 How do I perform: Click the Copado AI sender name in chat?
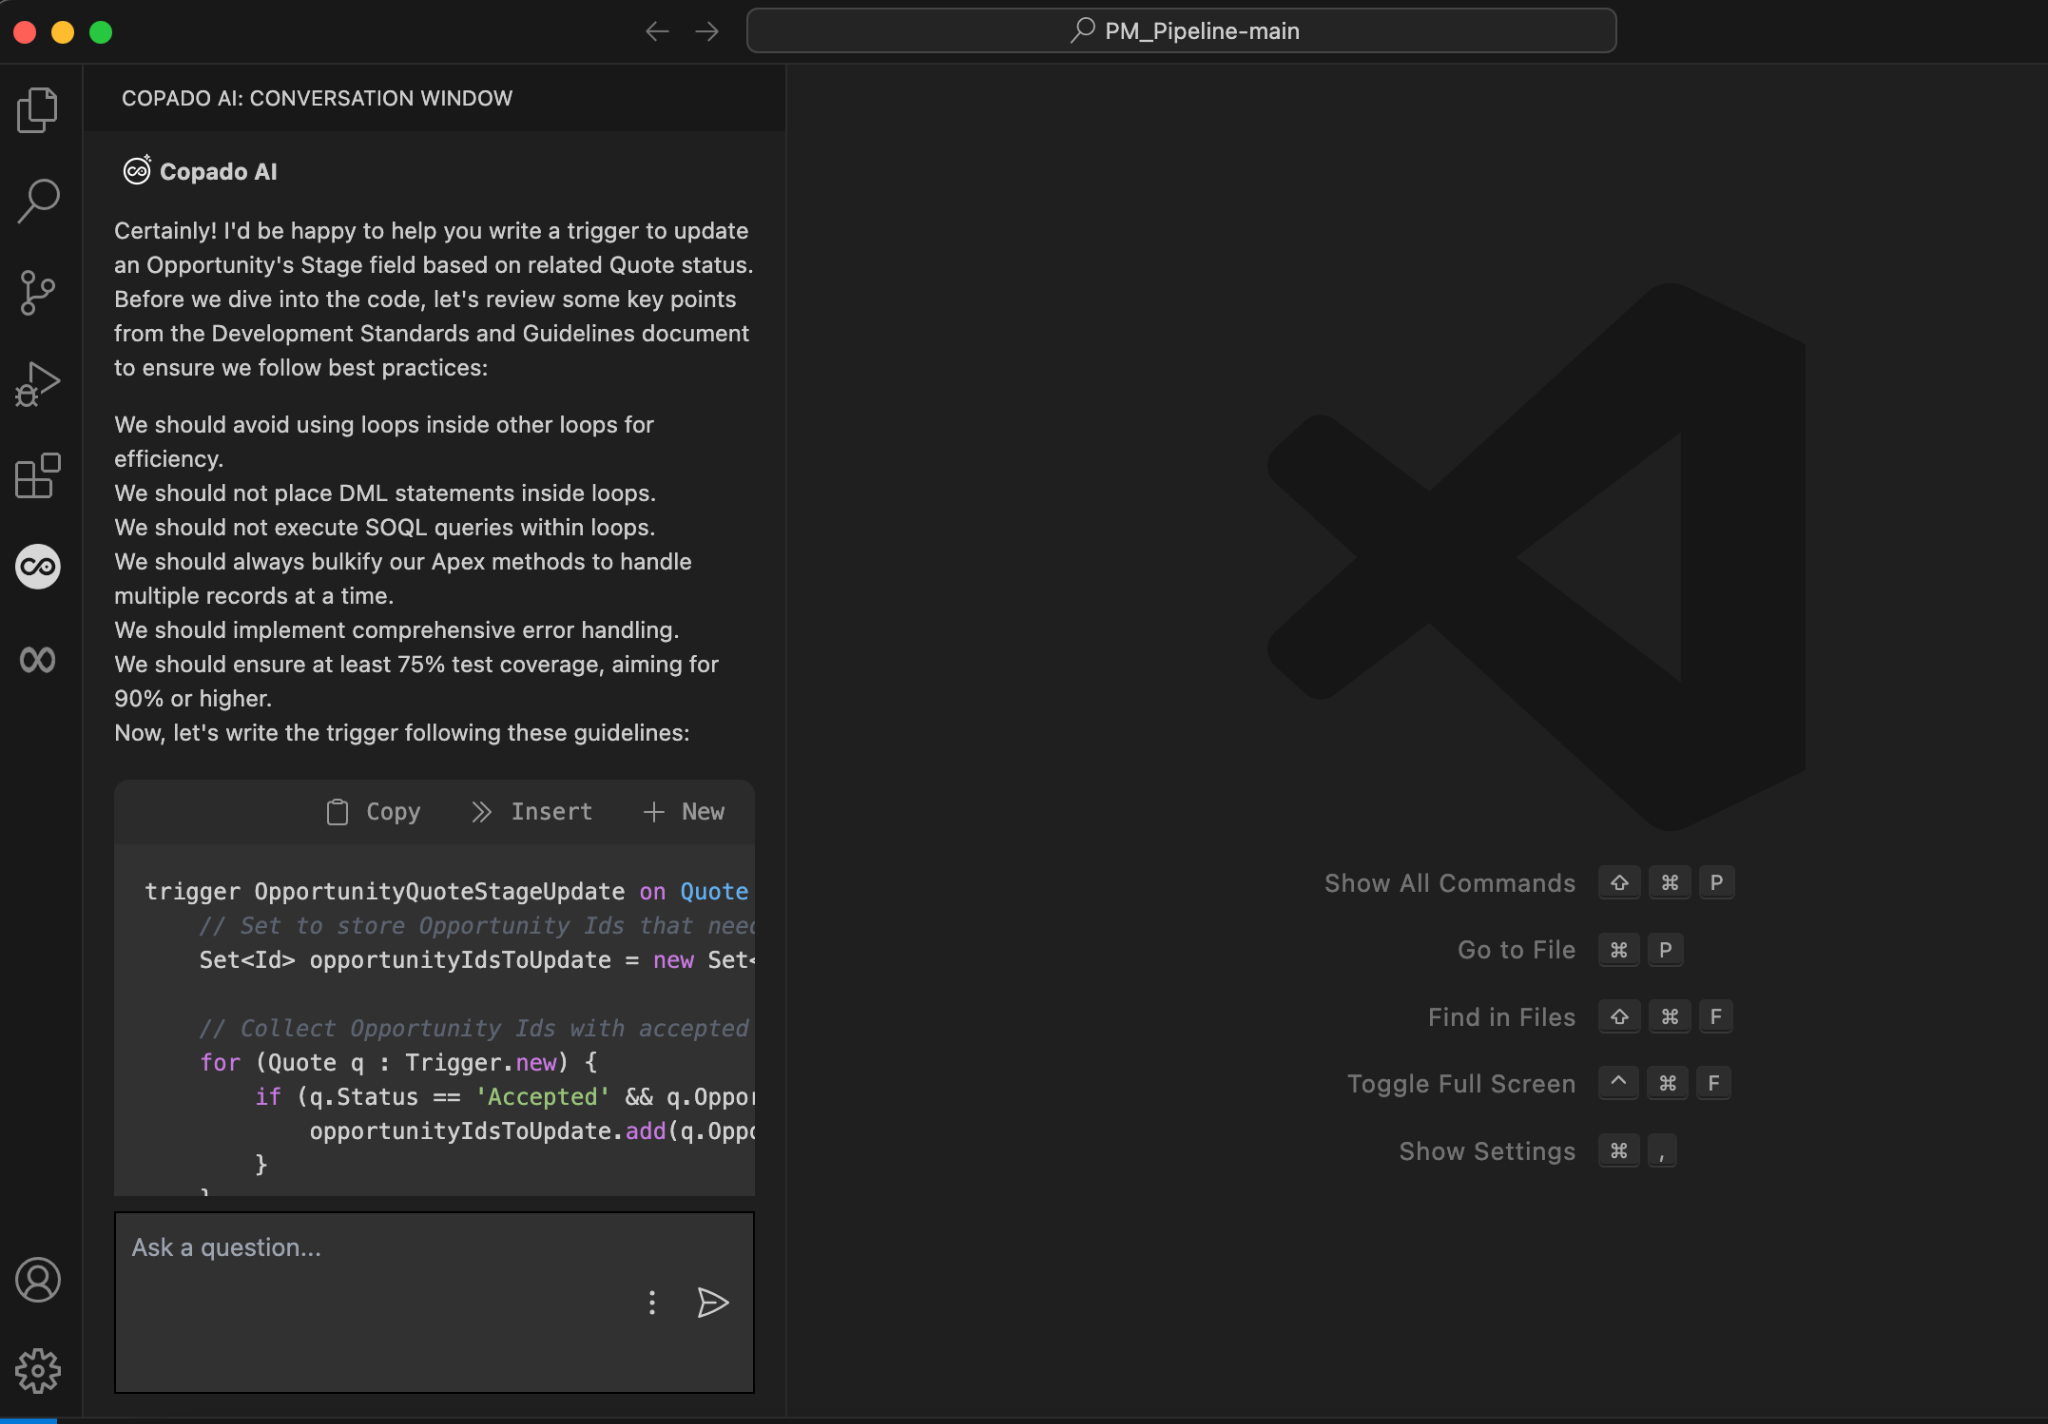pos(218,172)
